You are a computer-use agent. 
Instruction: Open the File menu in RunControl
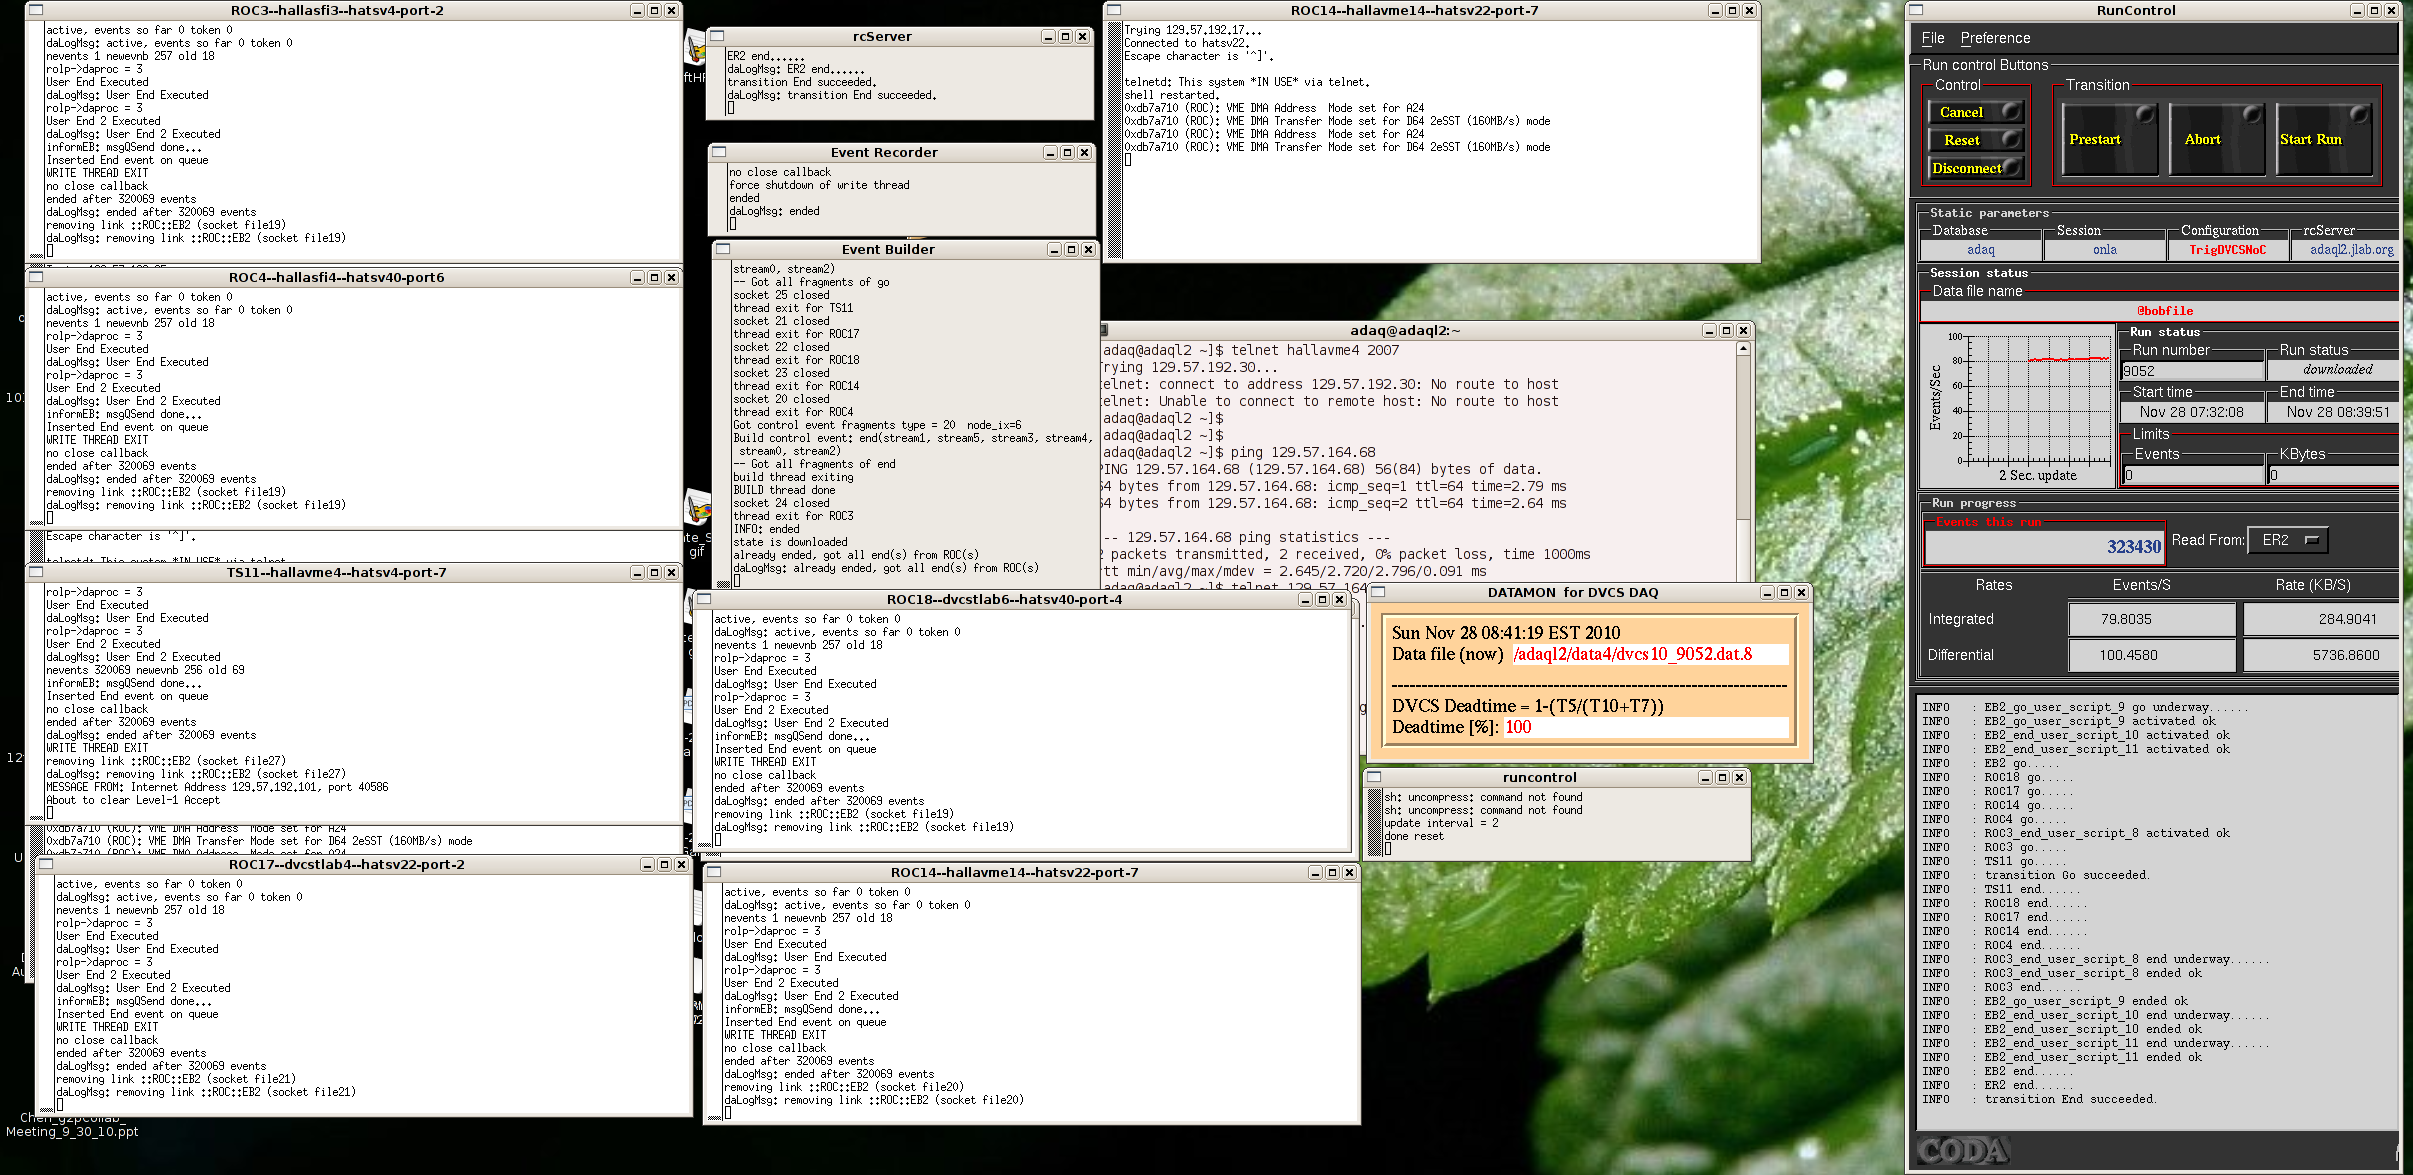(x=1933, y=38)
